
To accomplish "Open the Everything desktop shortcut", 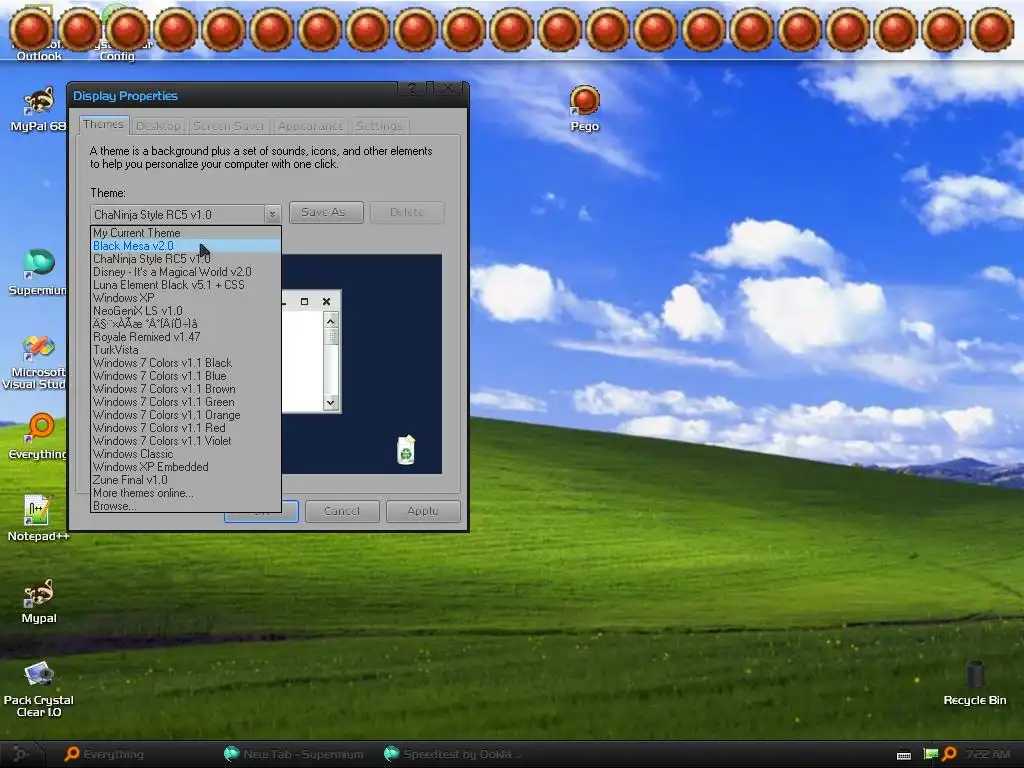I will click(x=38, y=436).
